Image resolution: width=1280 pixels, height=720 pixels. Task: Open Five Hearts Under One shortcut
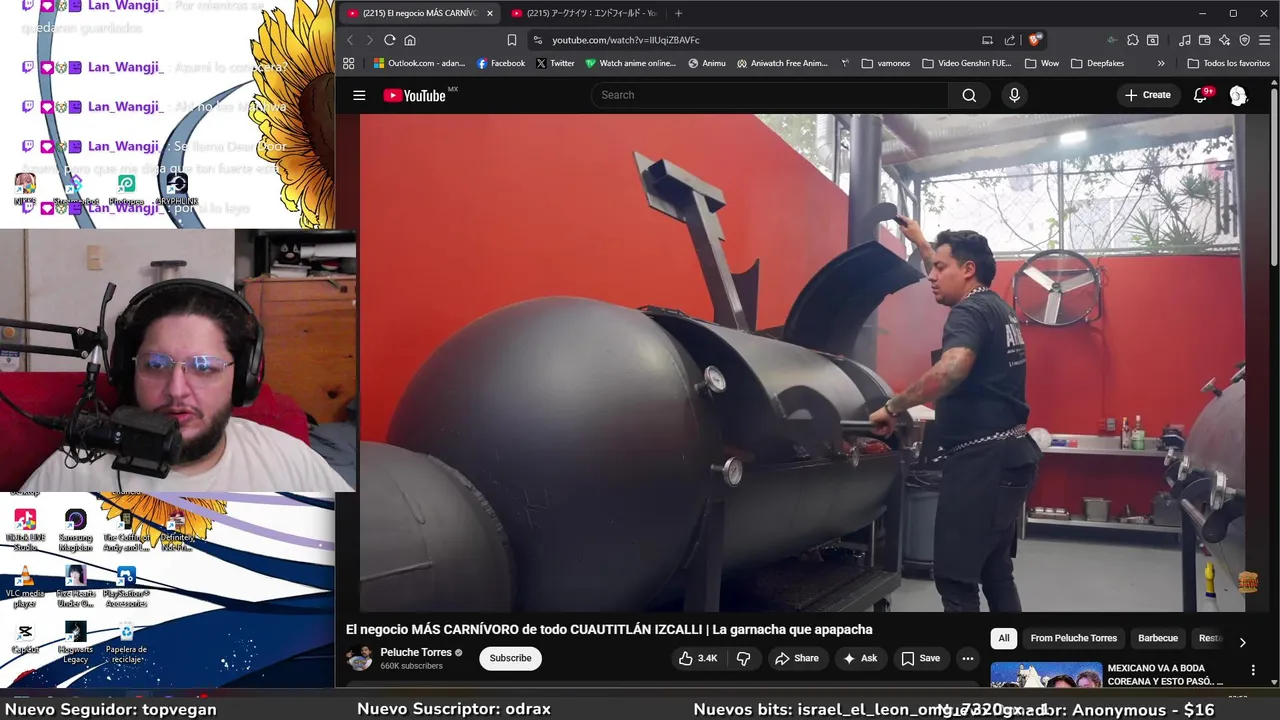tap(76, 586)
